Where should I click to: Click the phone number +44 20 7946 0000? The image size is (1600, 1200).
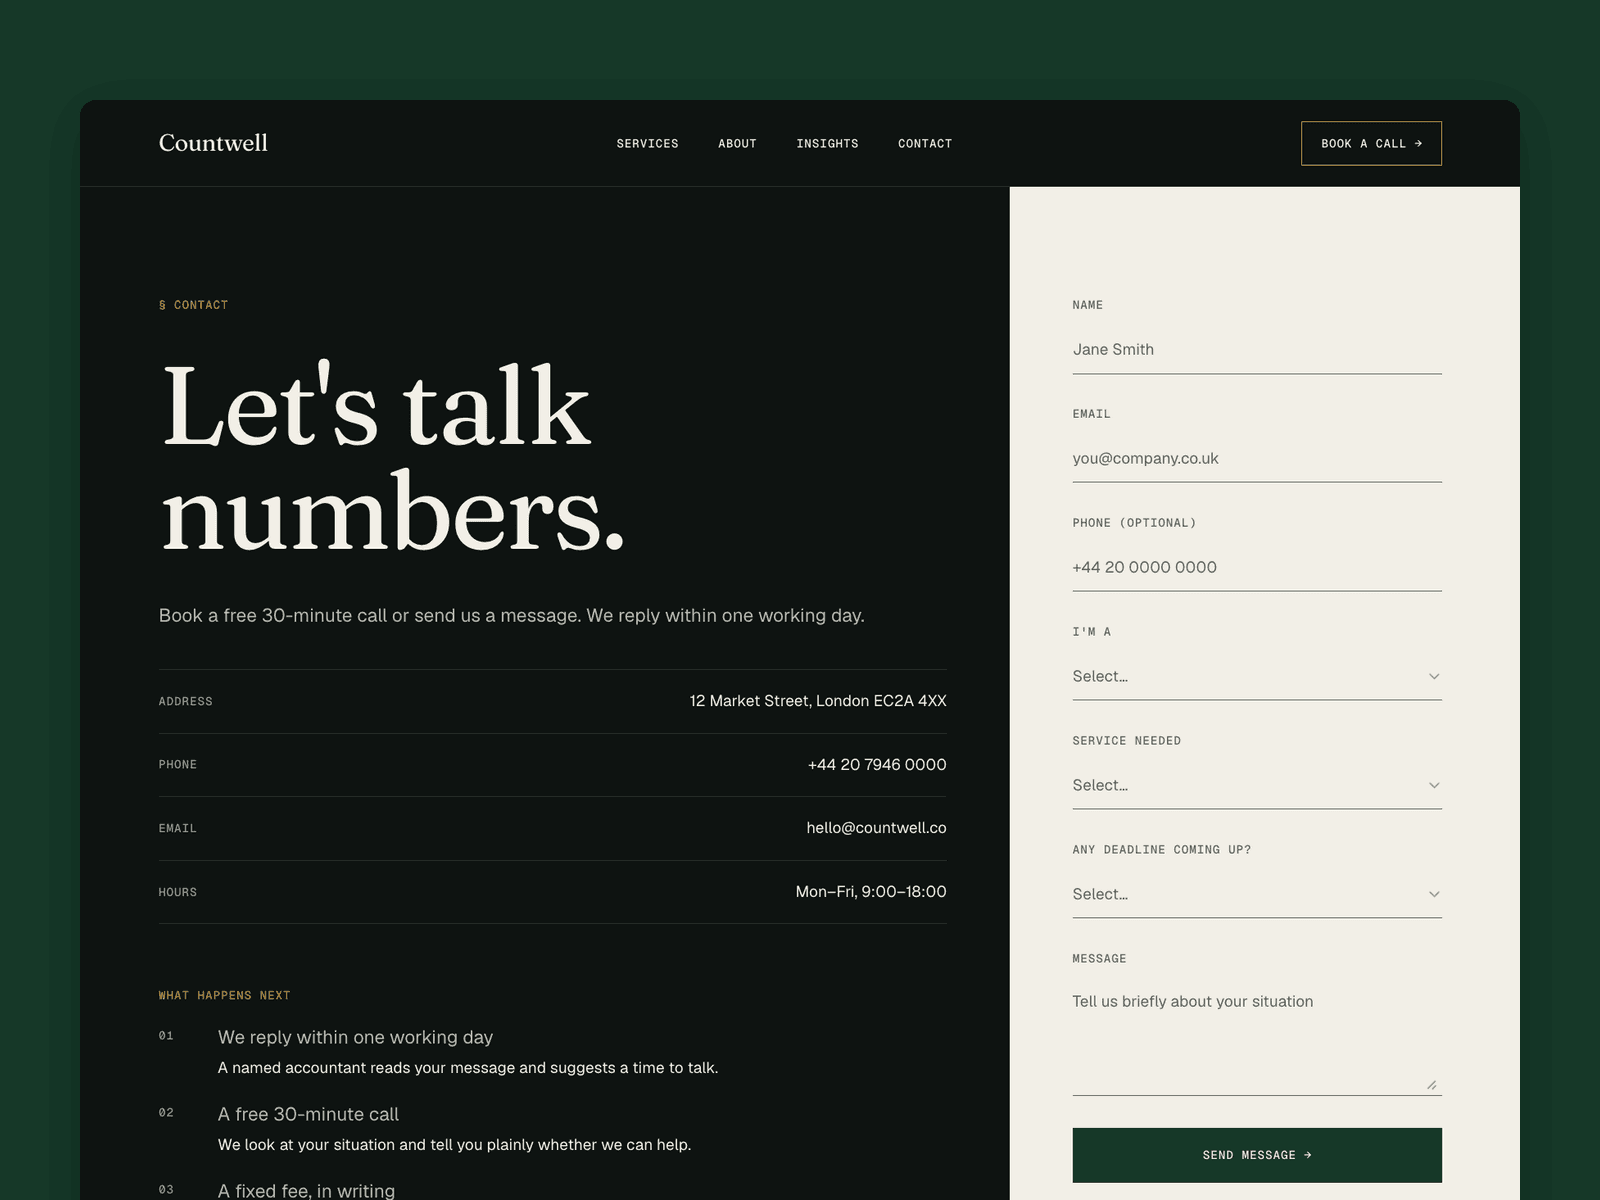pyautogui.click(x=877, y=765)
